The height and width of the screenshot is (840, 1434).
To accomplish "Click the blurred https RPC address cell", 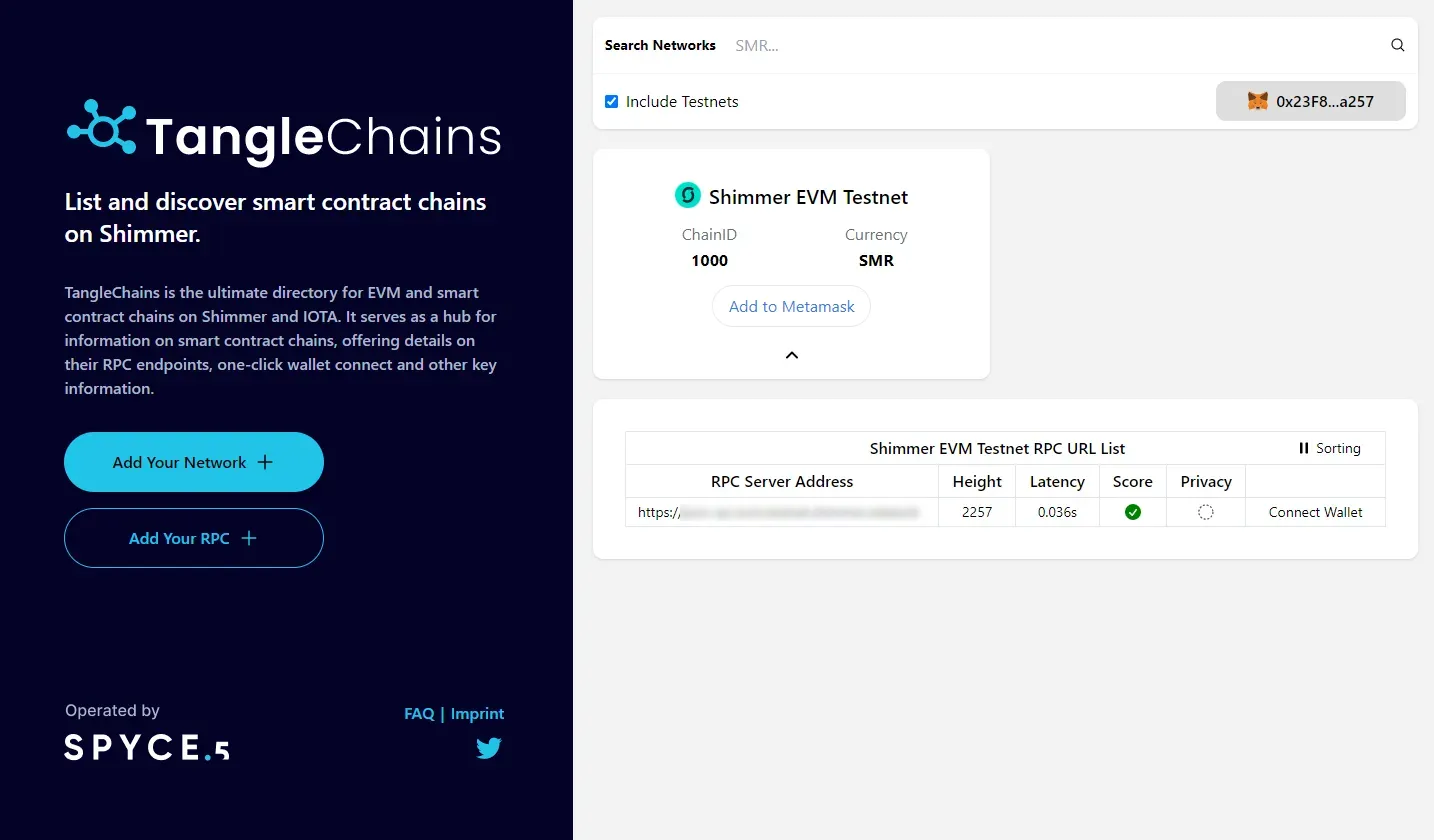I will (x=782, y=512).
